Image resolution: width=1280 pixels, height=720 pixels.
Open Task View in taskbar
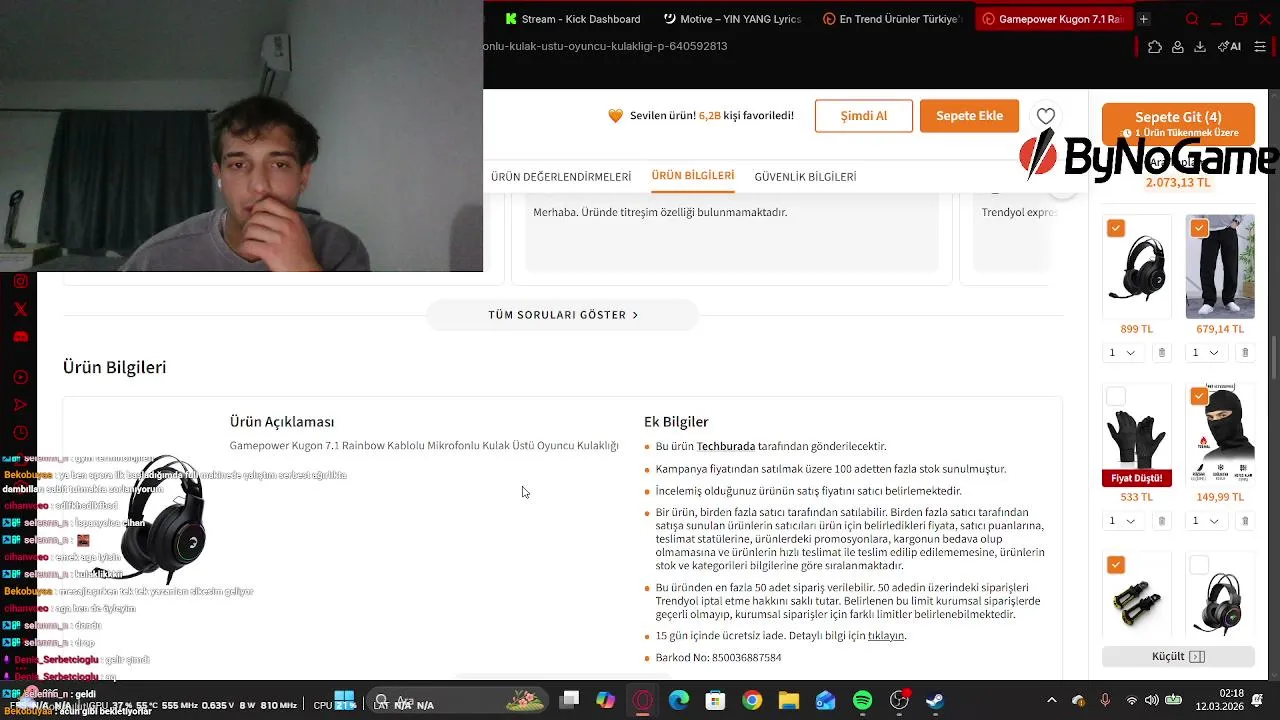click(569, 700)
